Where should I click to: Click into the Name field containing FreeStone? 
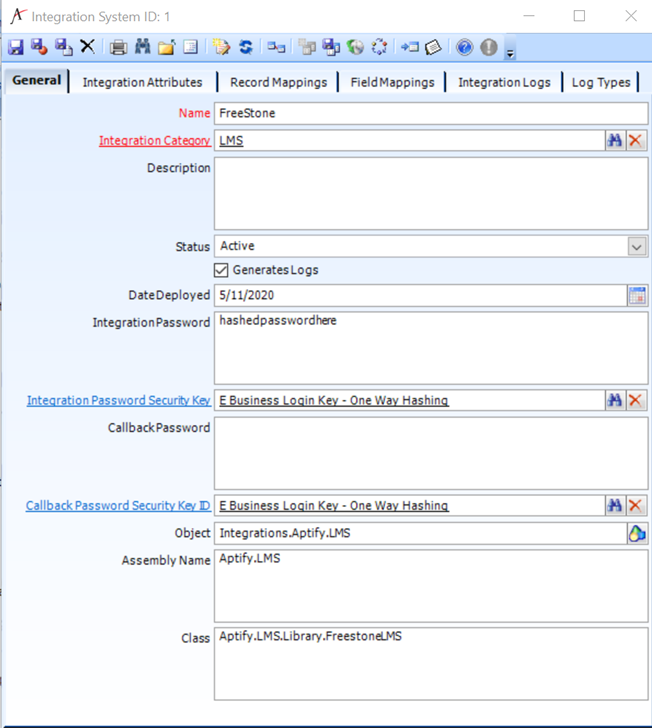click(431, 113)
